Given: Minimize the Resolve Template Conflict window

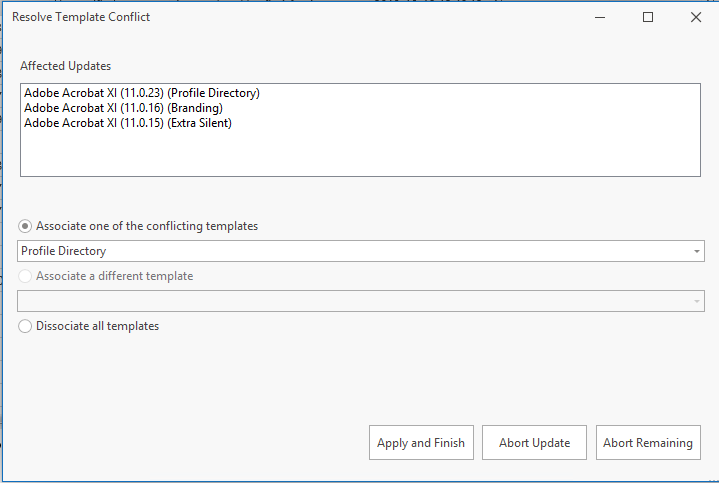Looking at the screenshot, I should click(600, 17).
